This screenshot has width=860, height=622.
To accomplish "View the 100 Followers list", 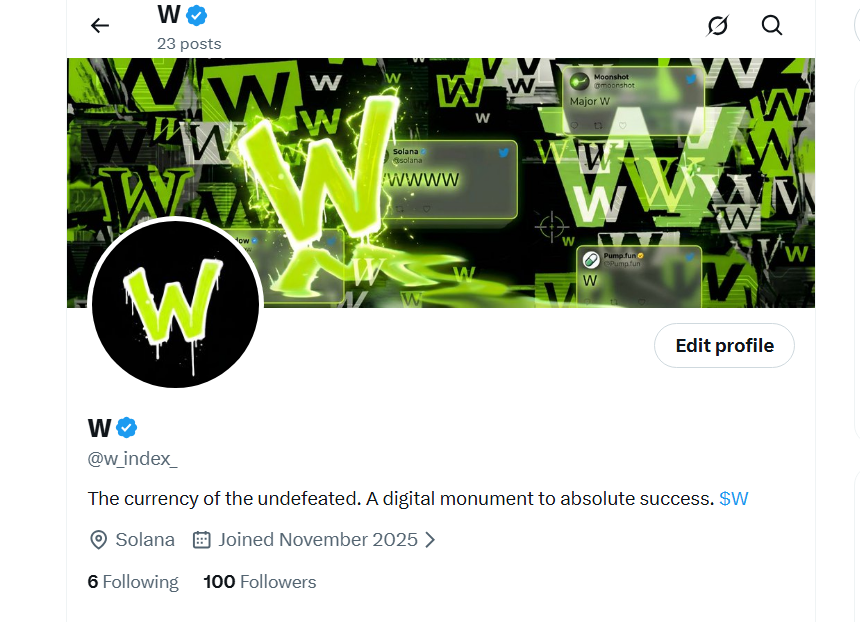I will click(260, 582).
